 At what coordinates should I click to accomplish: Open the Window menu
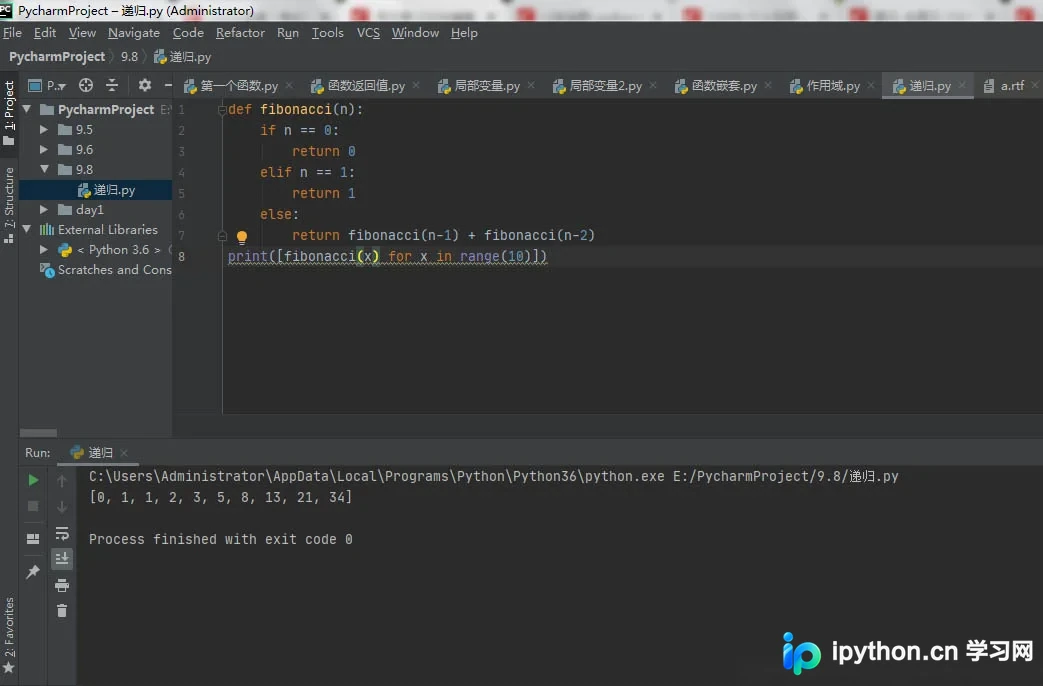[415, 33]
